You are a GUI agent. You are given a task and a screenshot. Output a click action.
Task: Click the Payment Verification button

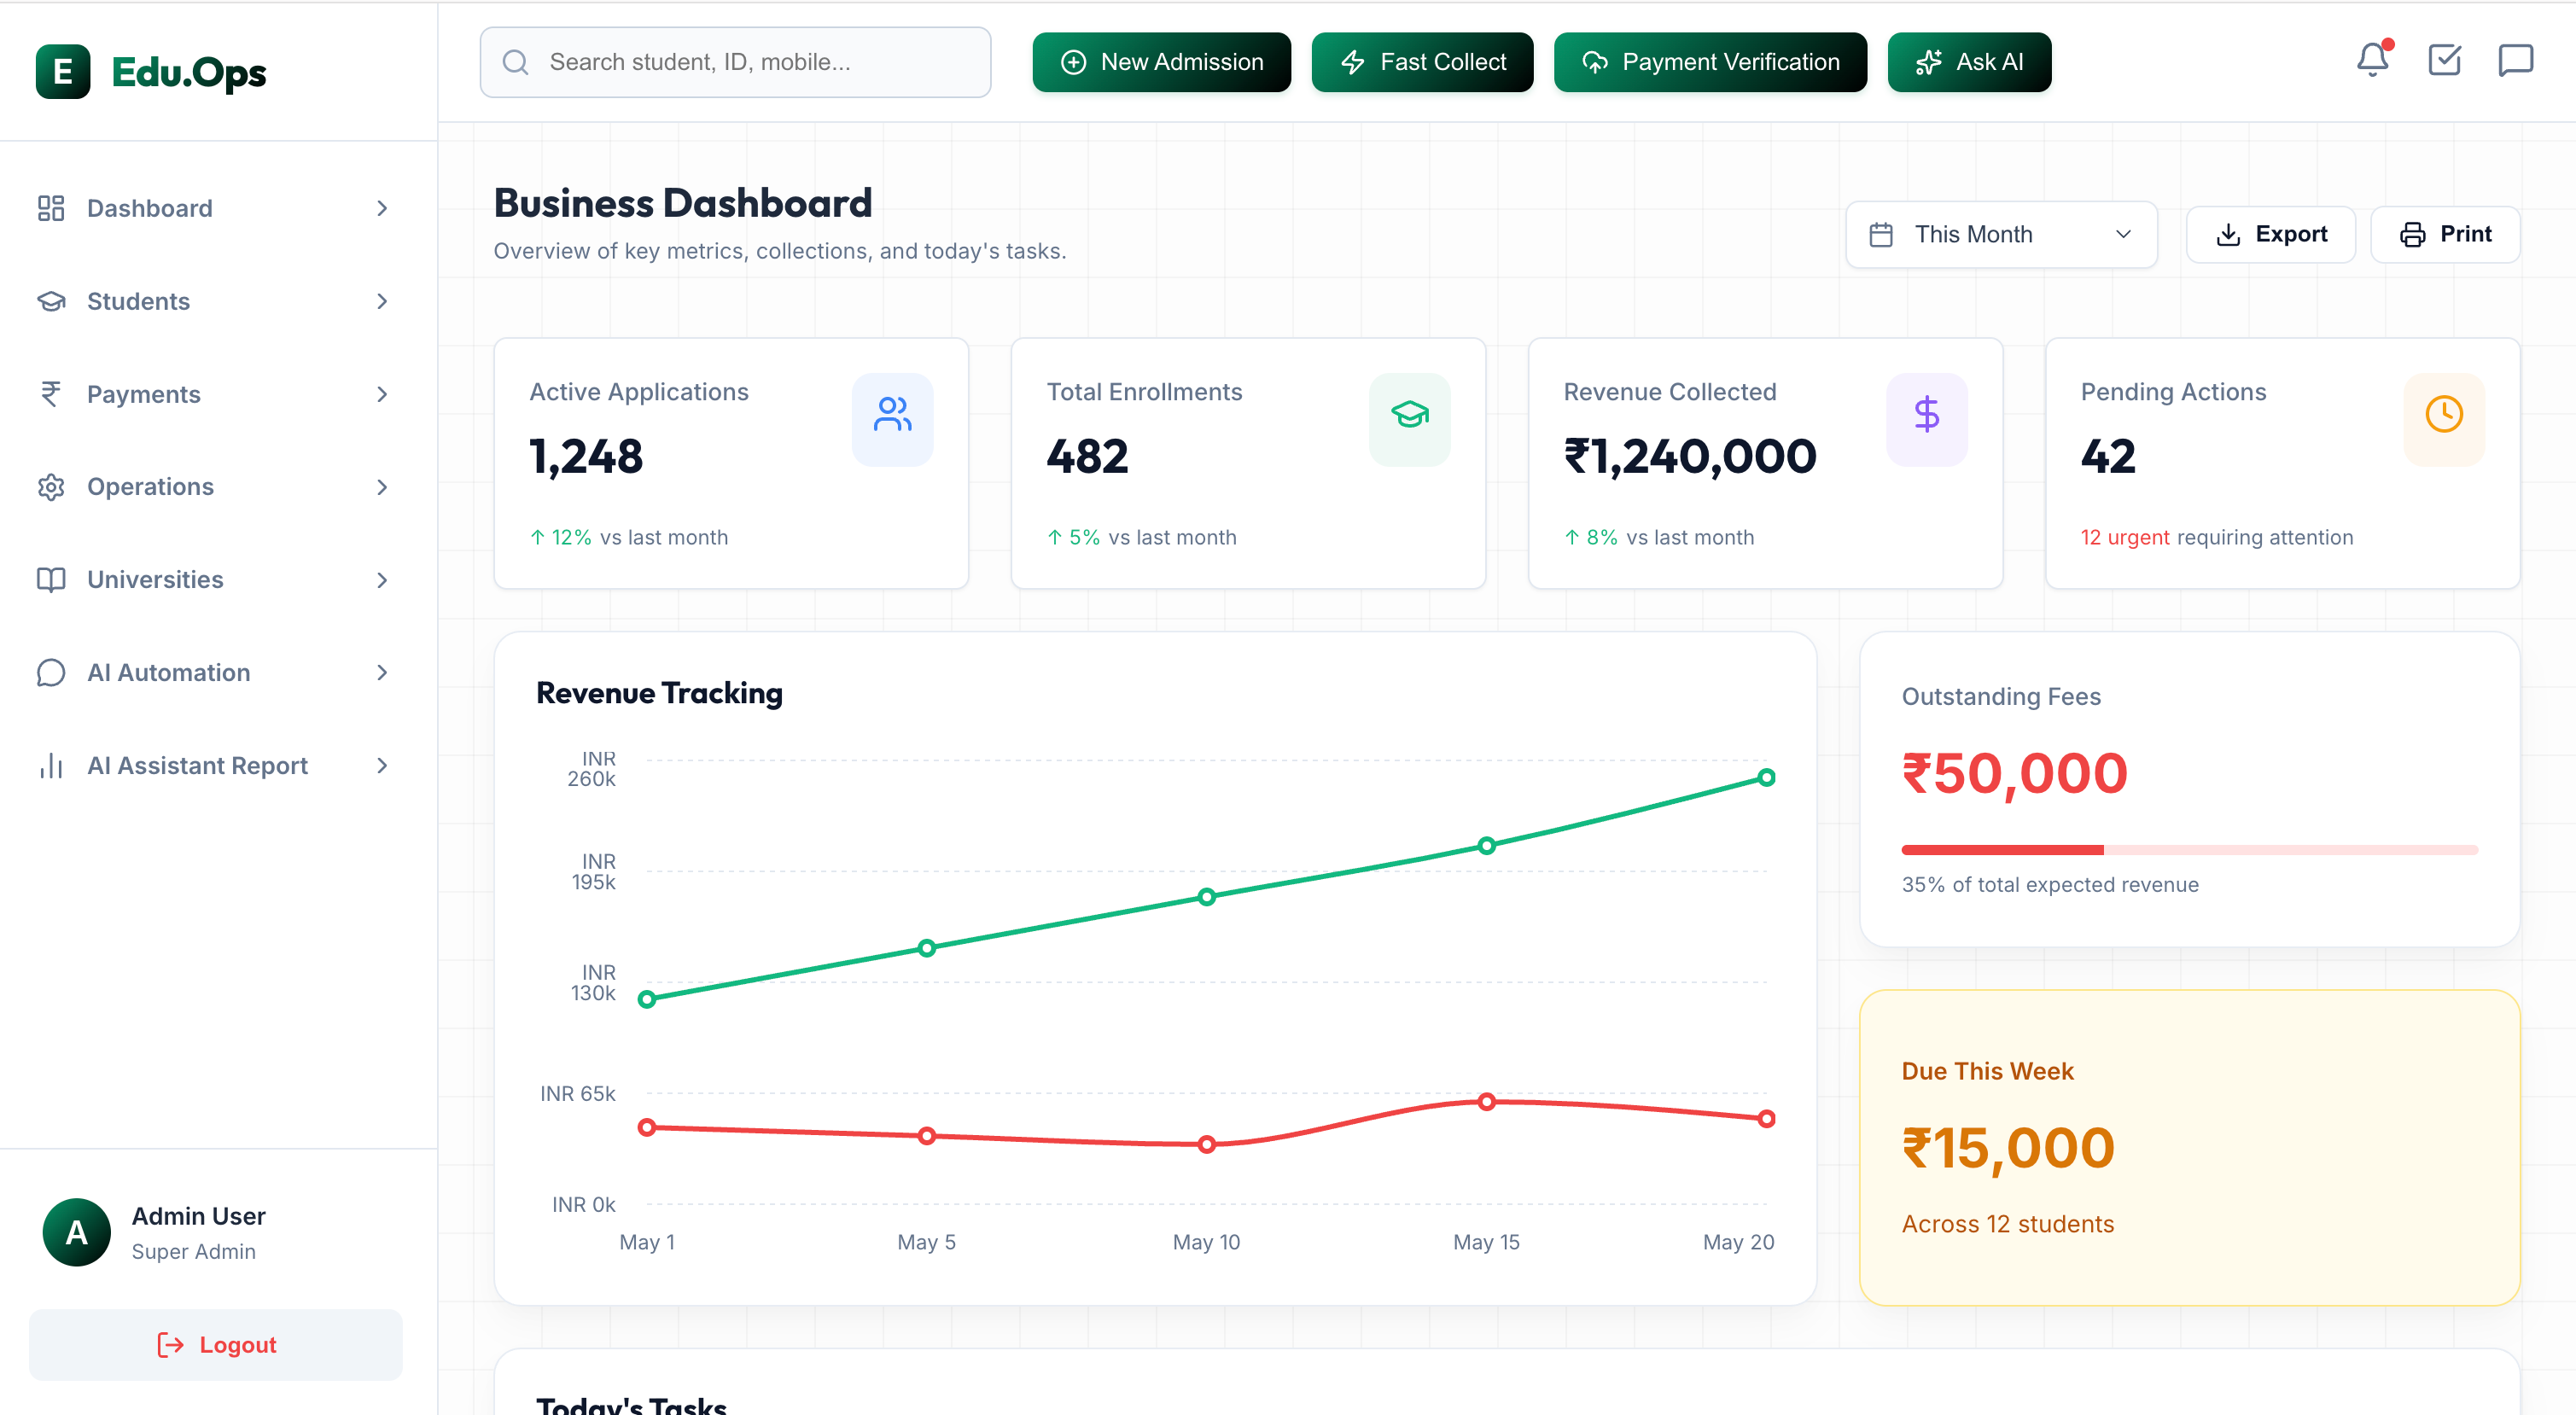point(1710,62)
